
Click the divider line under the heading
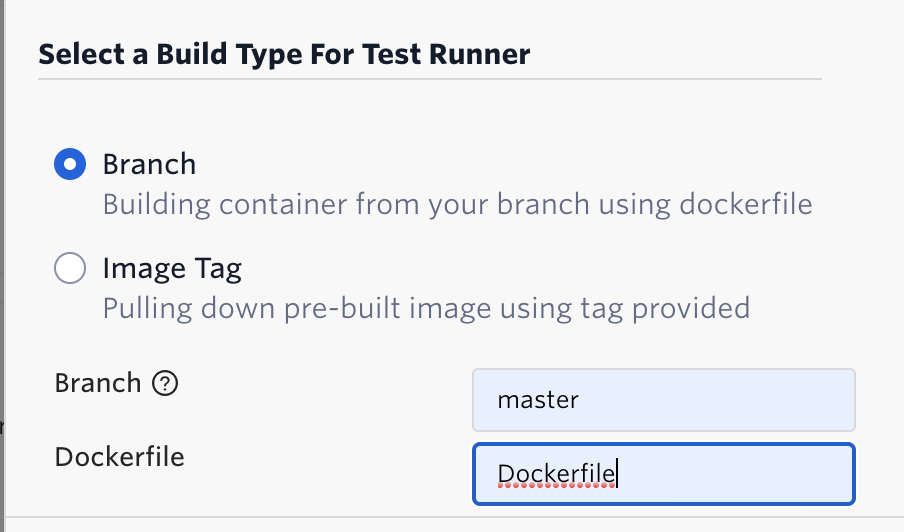tap(430, 79)
